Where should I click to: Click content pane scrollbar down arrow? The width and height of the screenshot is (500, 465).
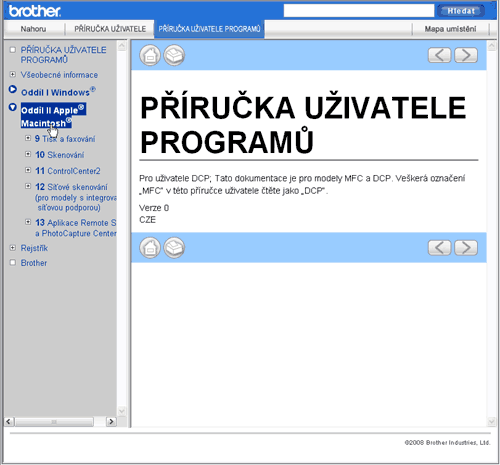tap(492, 422)
